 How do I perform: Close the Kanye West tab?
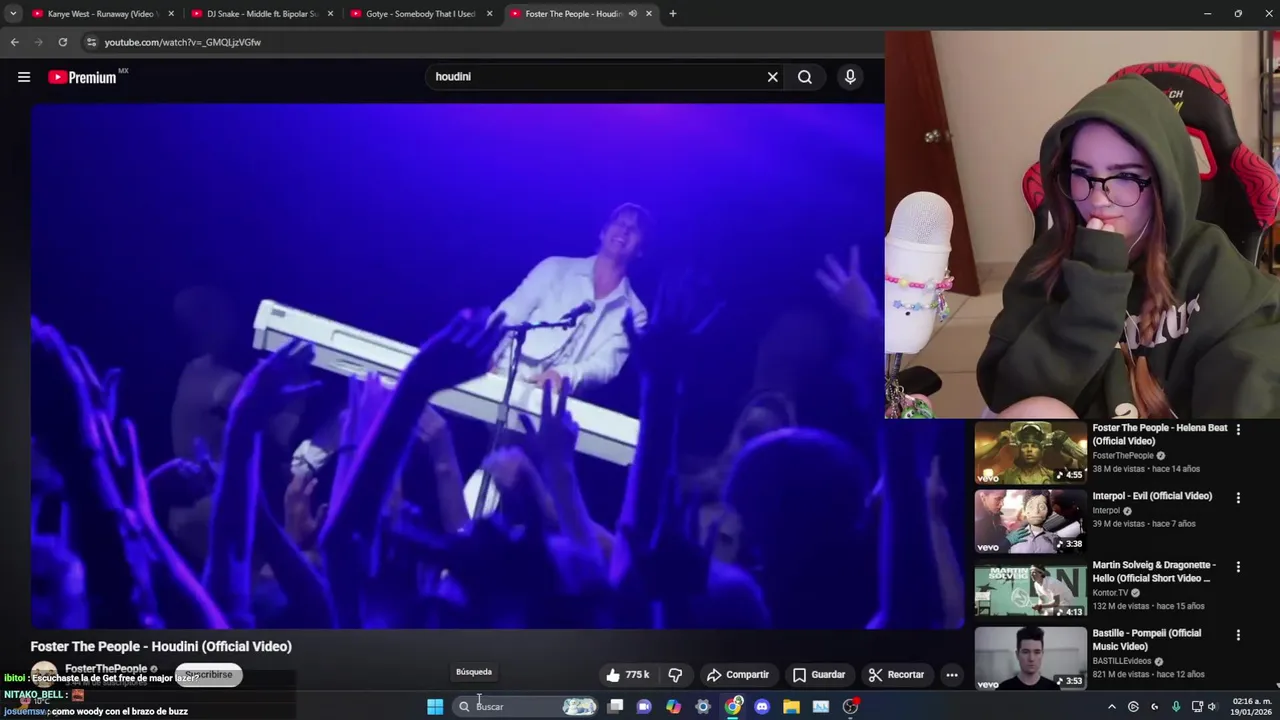click(171, 14)
